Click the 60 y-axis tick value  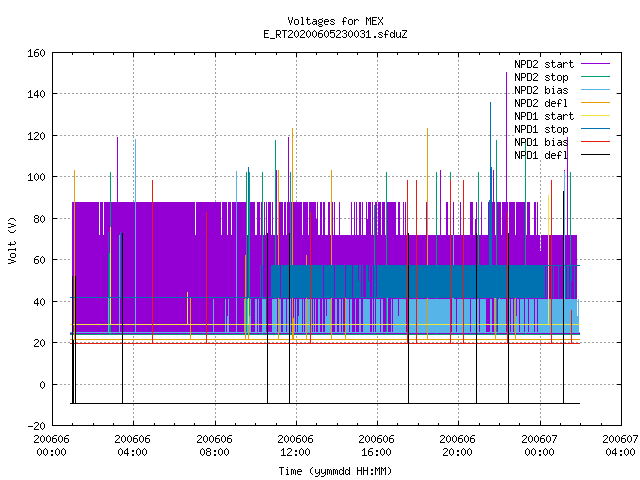[x=39, y=260]
